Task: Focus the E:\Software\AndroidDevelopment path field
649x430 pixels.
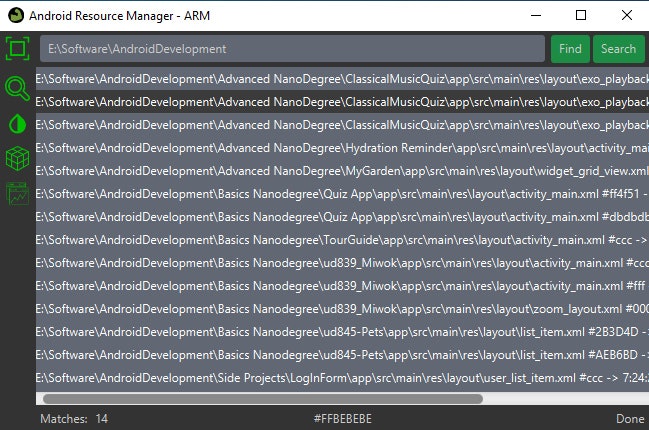Action: pos(292,49)
